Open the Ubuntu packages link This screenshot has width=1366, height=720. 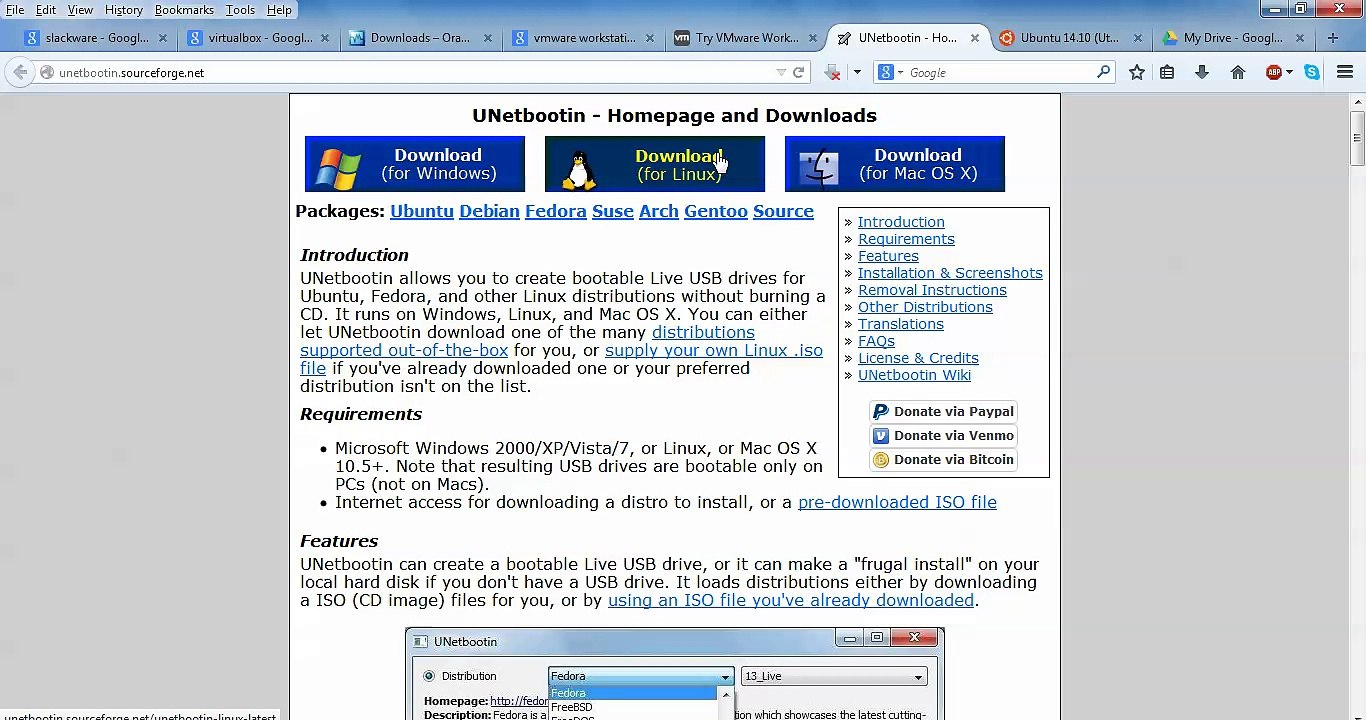[422, 211]
